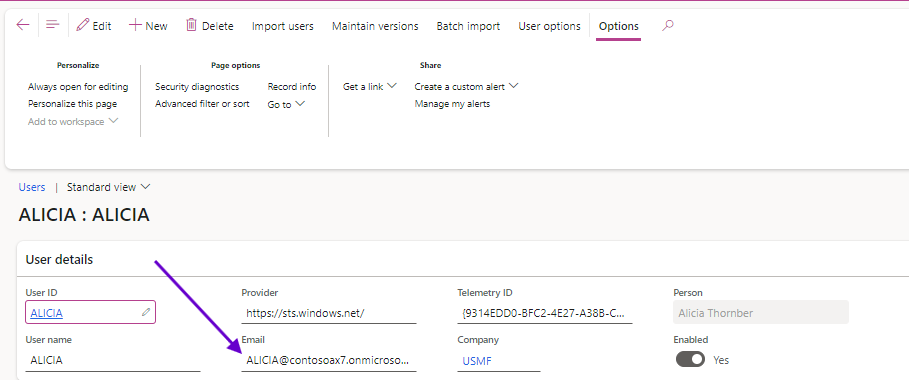Click the Person field Alicia Thornber
The width and height of the screenshot is (909, 380).
click(x=761, y=312)
